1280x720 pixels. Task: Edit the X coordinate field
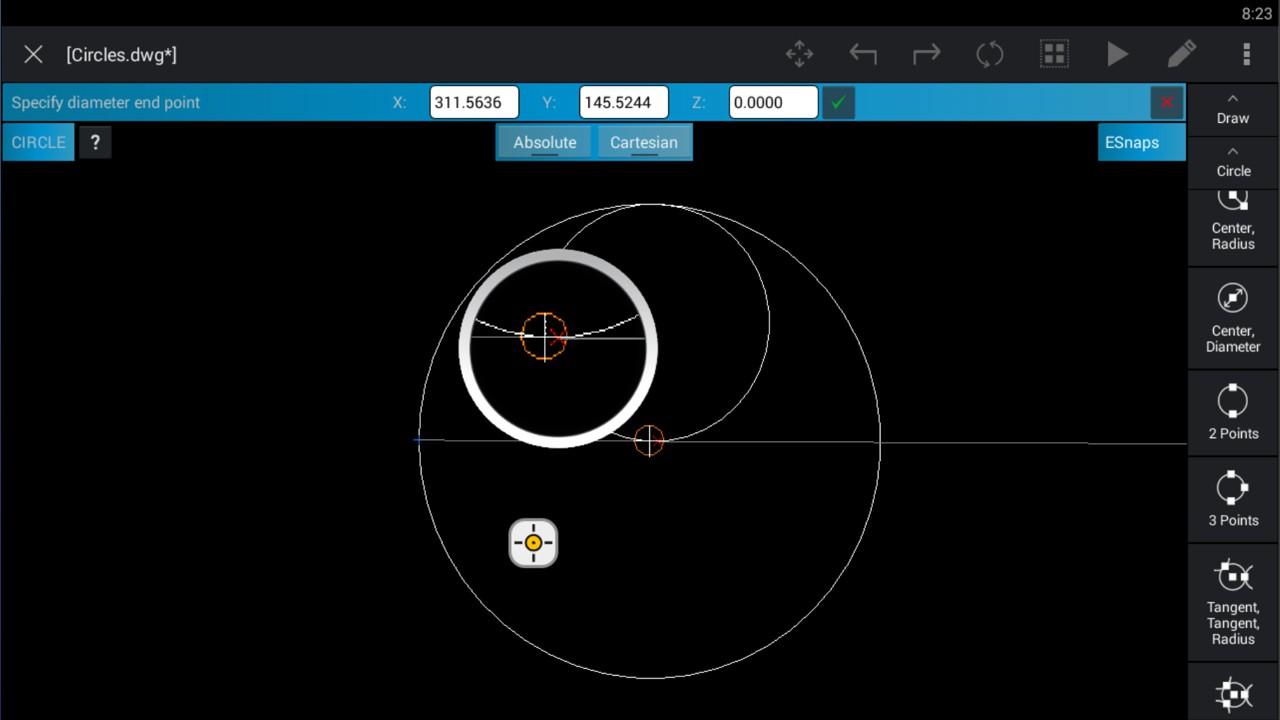coord(474,102)
